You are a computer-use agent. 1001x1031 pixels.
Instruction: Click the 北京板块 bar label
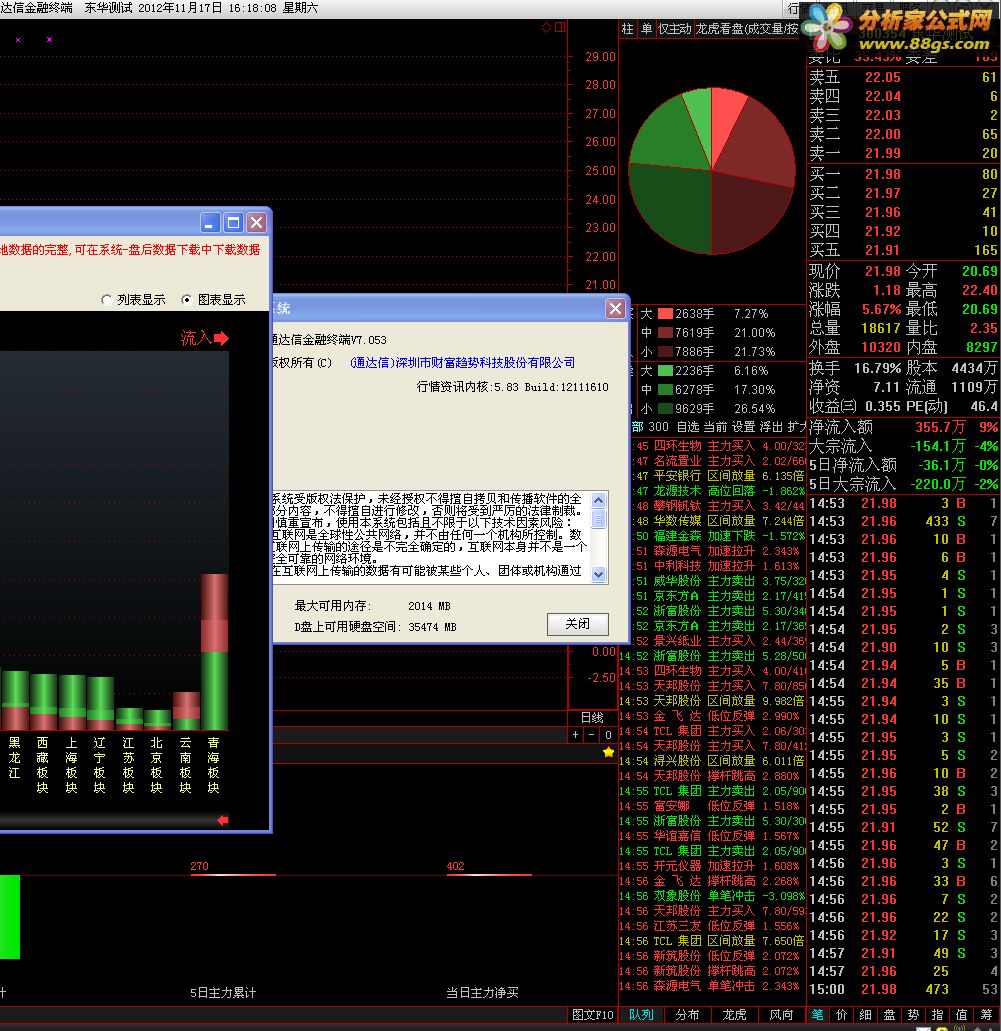tap(157, 765)
